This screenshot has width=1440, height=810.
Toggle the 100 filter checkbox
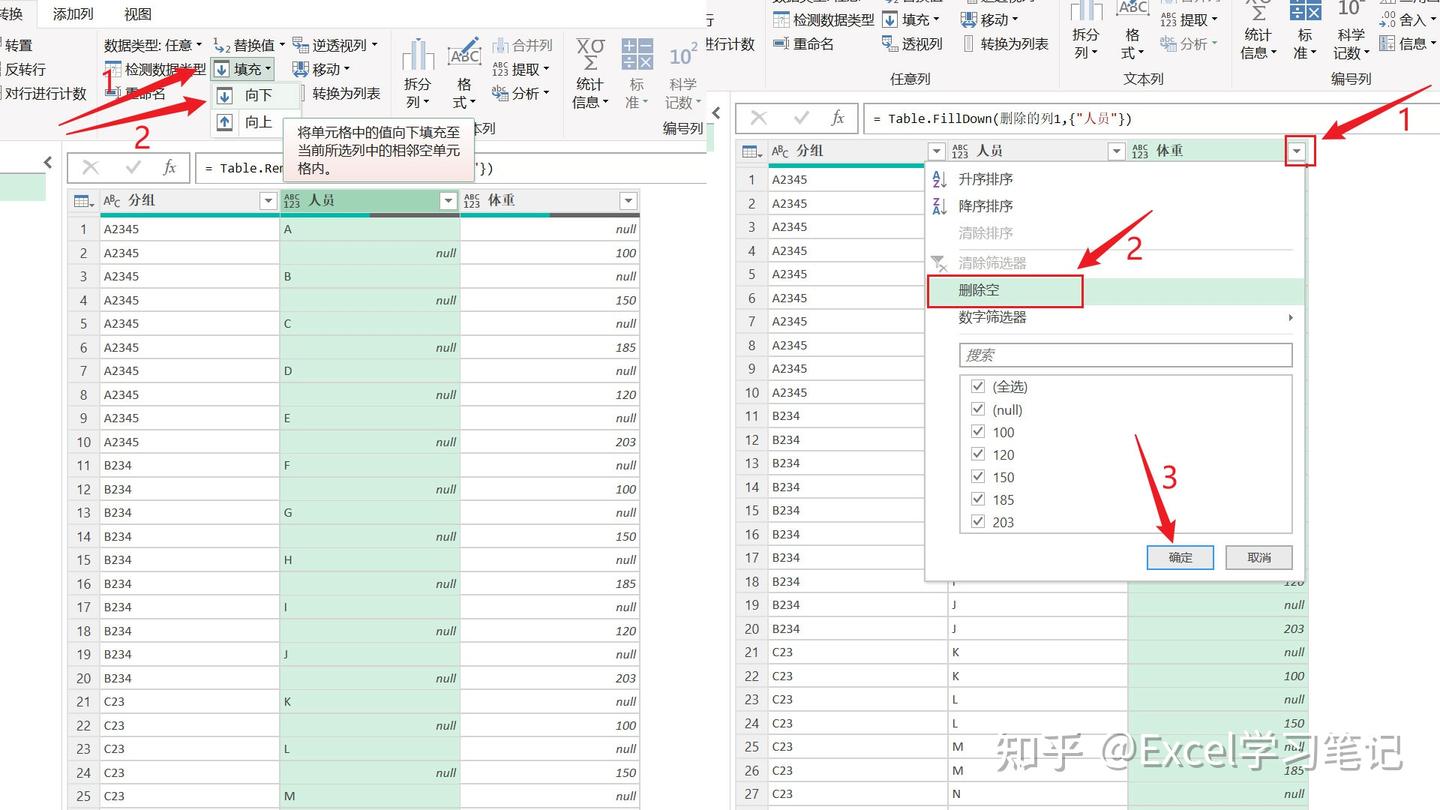click(978, 432)
